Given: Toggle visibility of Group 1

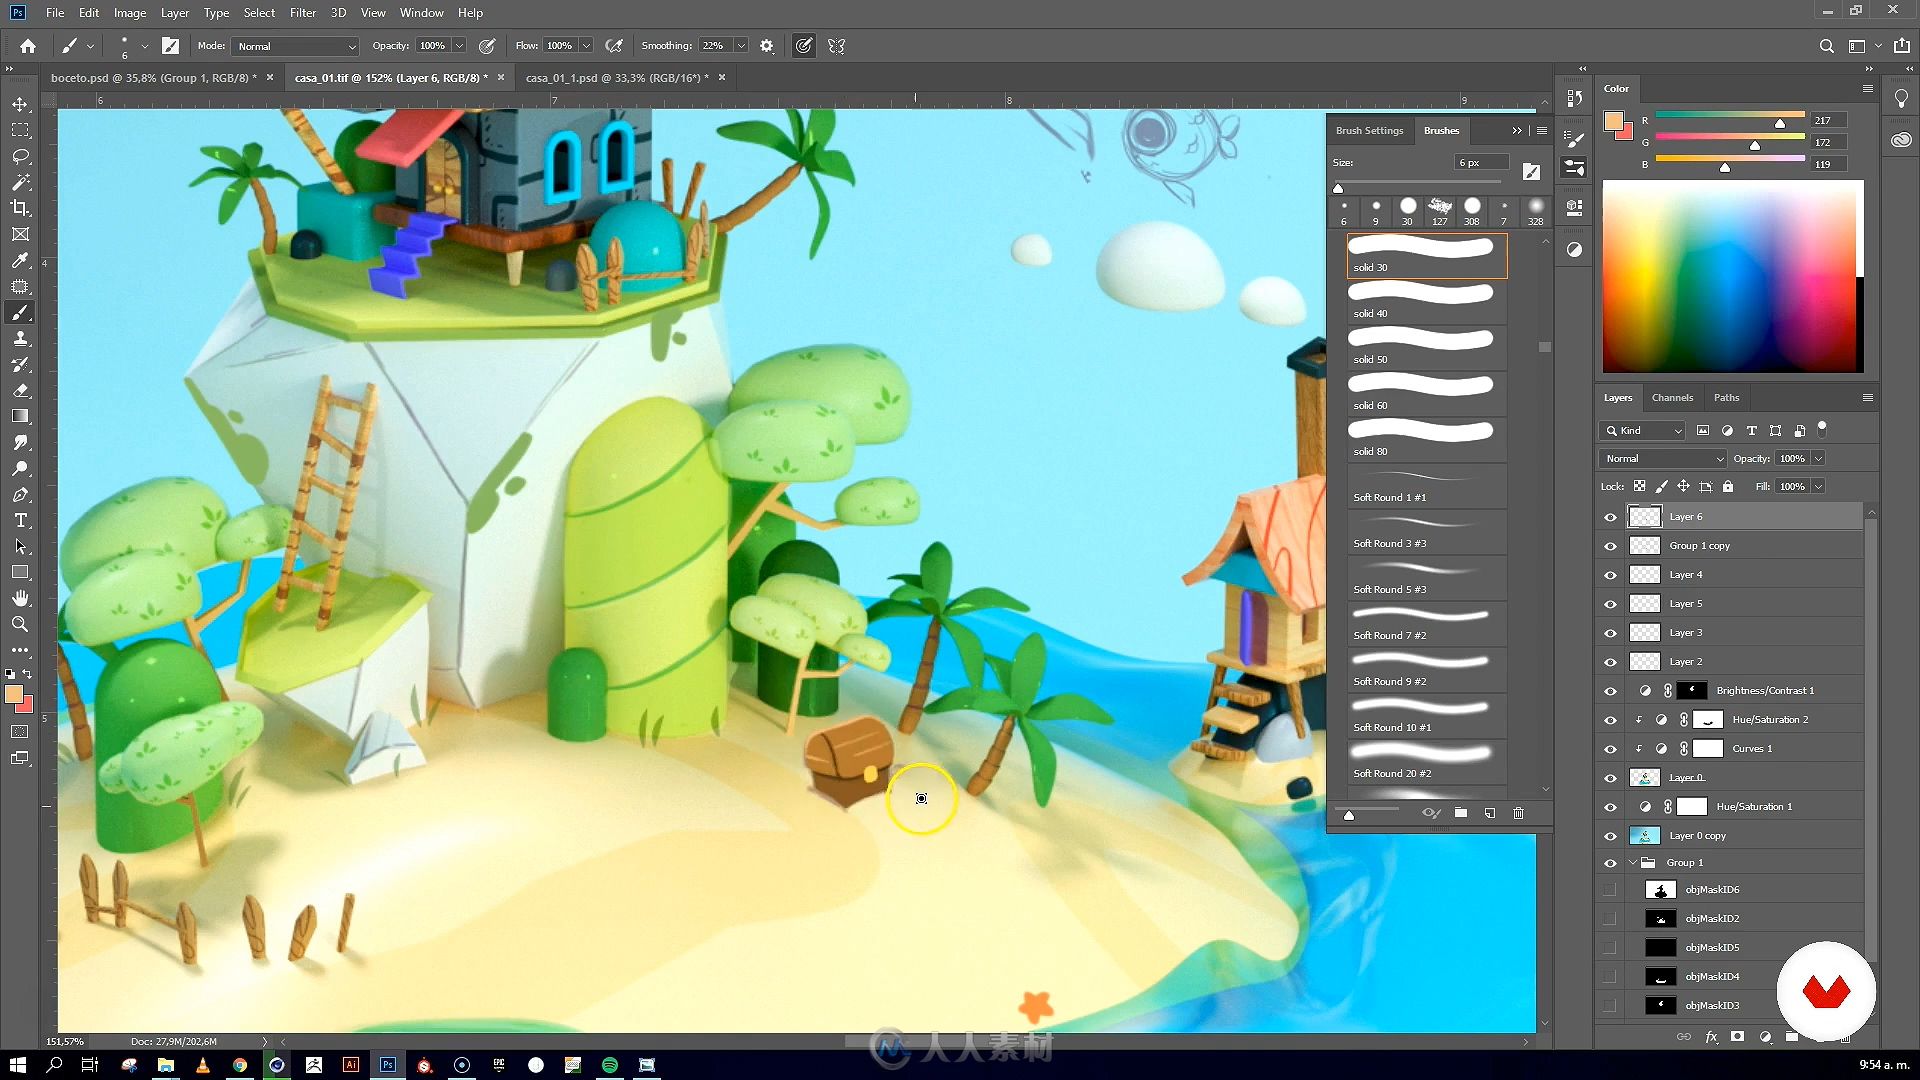Looking at the screenshot, I should pyautogui.click(x=1609, y=861).
